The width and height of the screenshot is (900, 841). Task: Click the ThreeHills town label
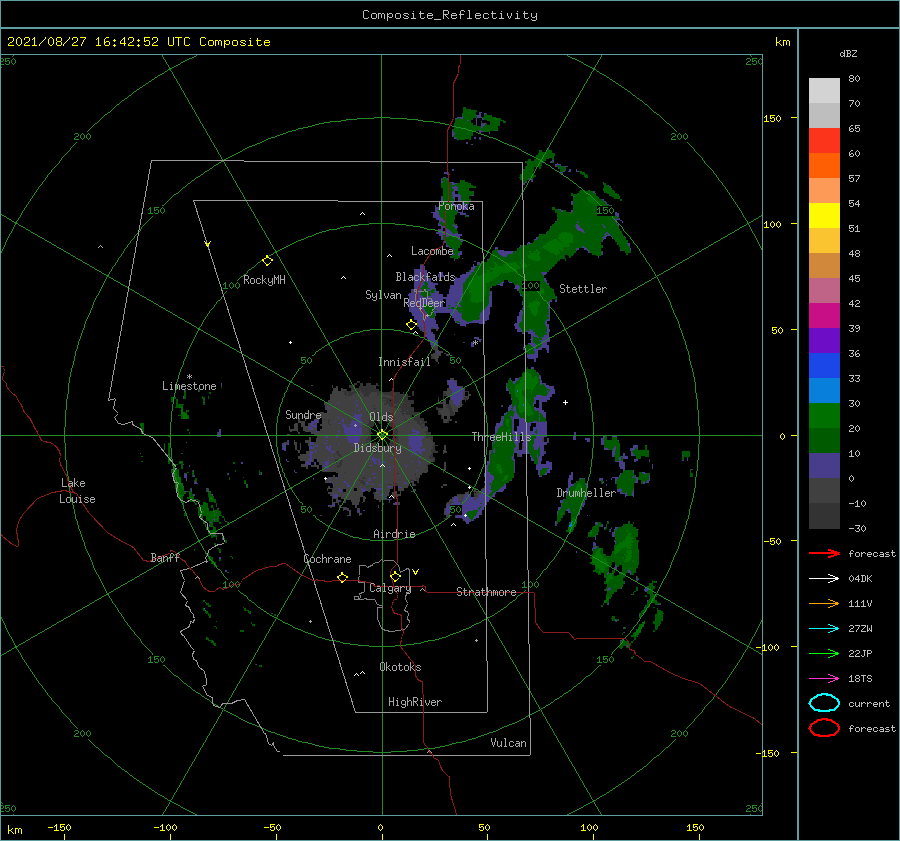coord(501,437)
